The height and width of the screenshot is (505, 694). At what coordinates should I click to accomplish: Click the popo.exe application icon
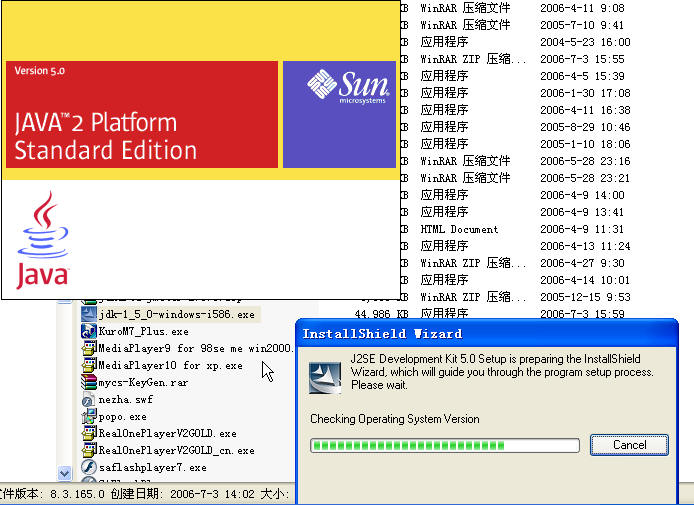[89, 416]
